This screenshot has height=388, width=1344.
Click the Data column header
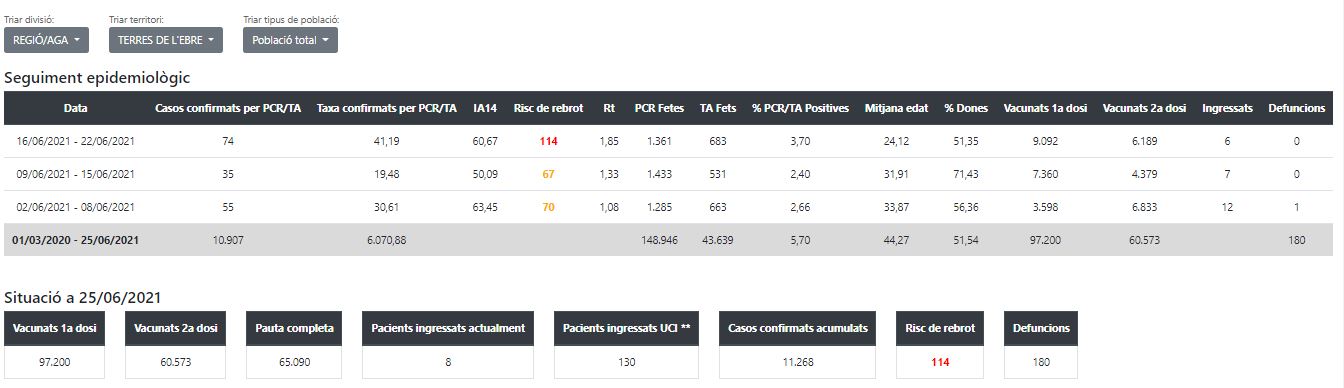point(75,108)
